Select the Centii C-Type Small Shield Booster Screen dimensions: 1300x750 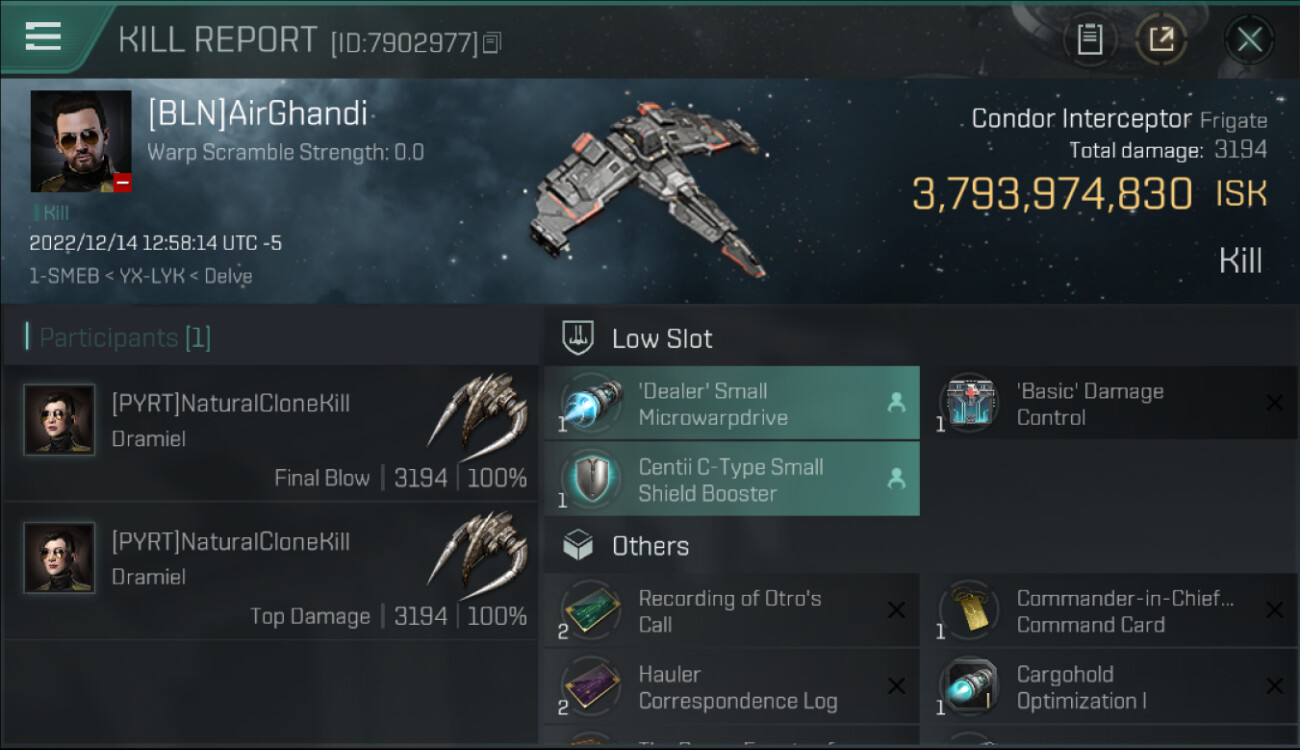tap(730, 480)
